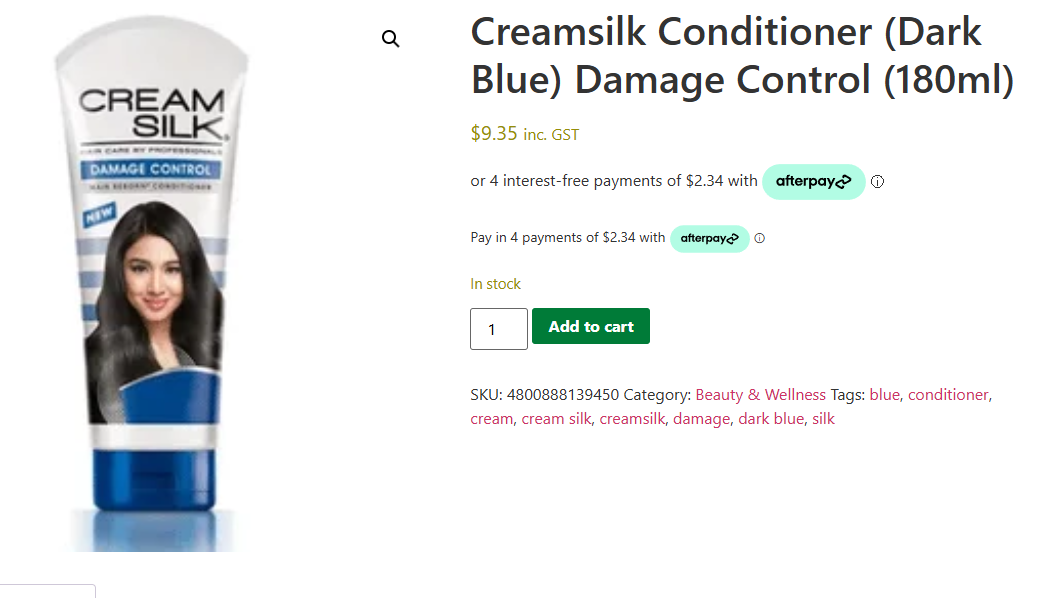Click the In stock status text

coord(495,283)
